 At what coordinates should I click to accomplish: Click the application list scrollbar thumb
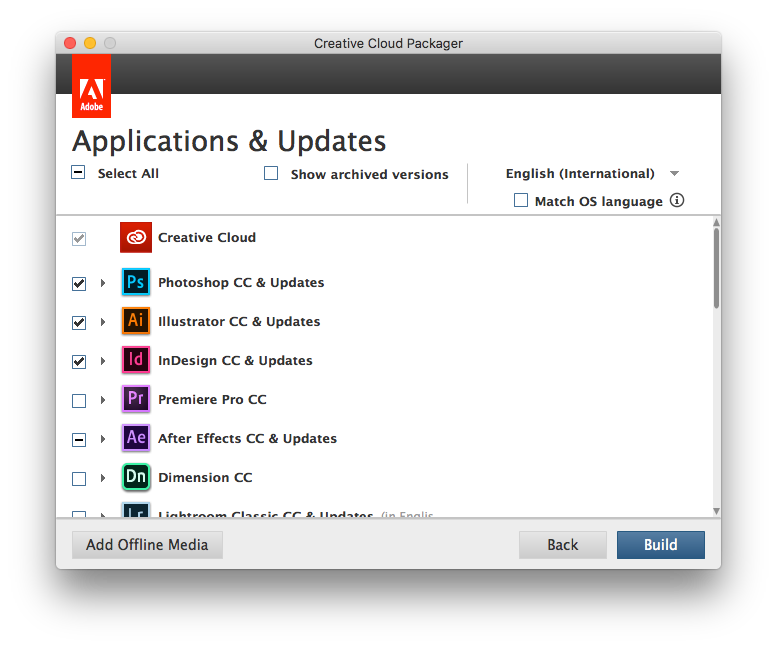click(716, 268)
